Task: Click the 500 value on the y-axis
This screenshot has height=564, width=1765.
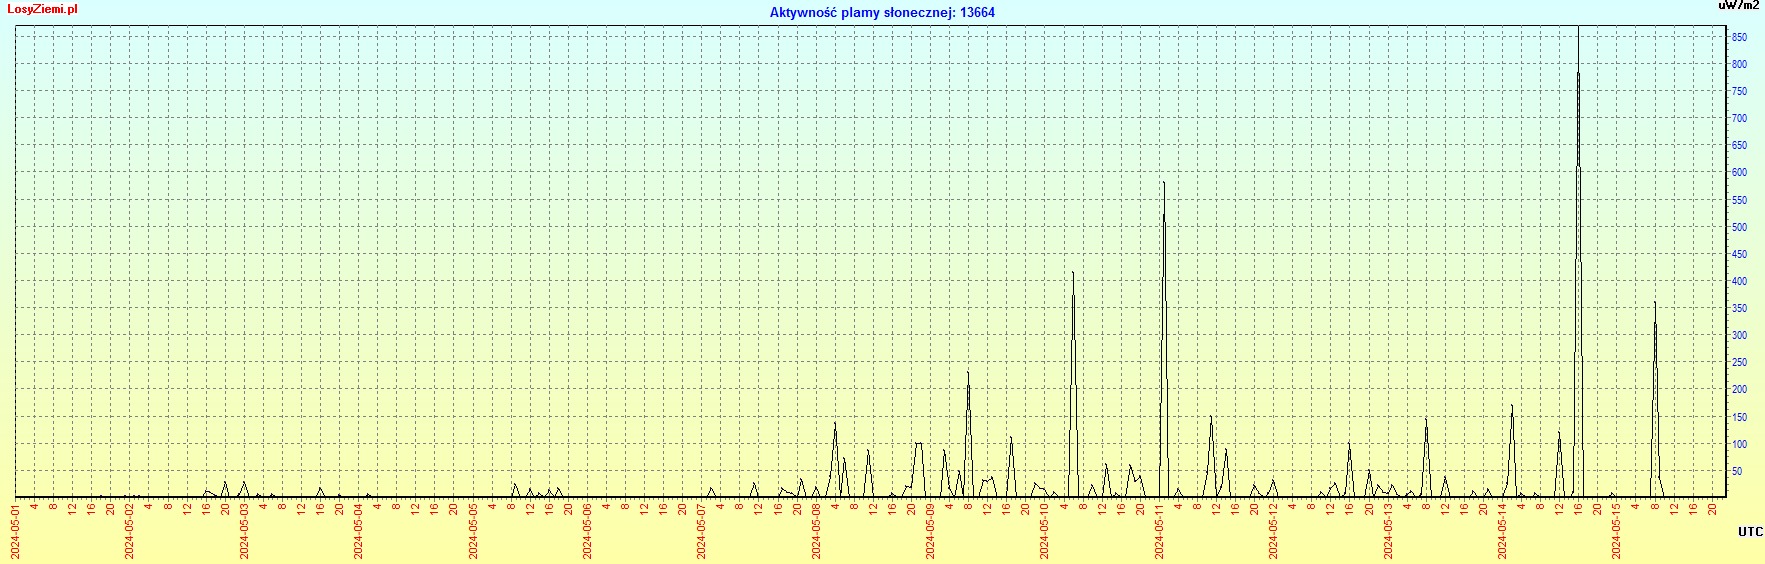Action: point(1740,228)
